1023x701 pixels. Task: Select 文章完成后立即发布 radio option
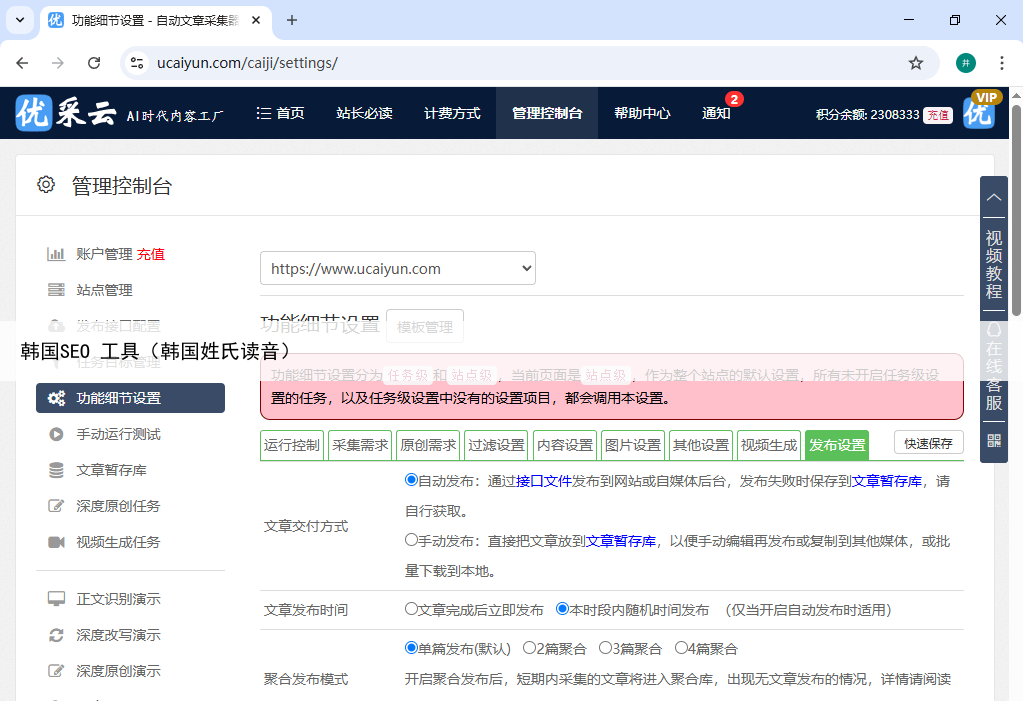point(411,609)
